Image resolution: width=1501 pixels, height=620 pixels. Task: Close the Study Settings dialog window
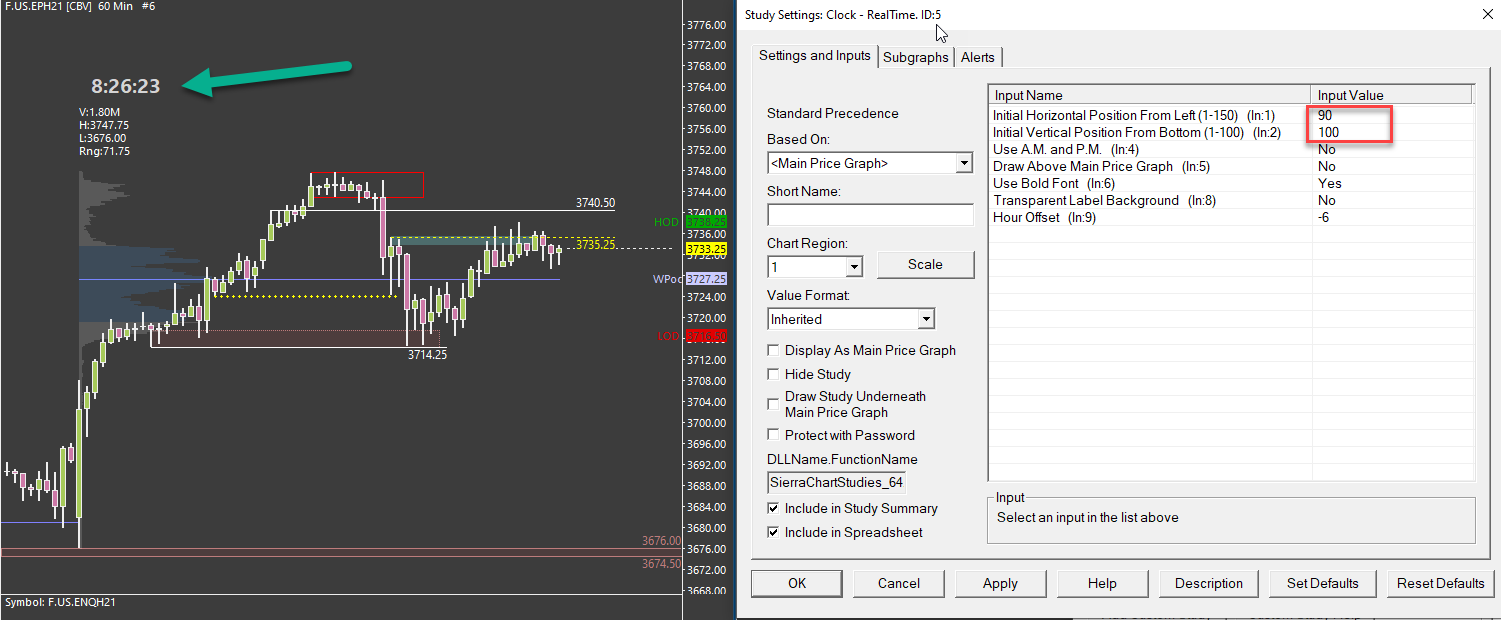click(1485, 14)
